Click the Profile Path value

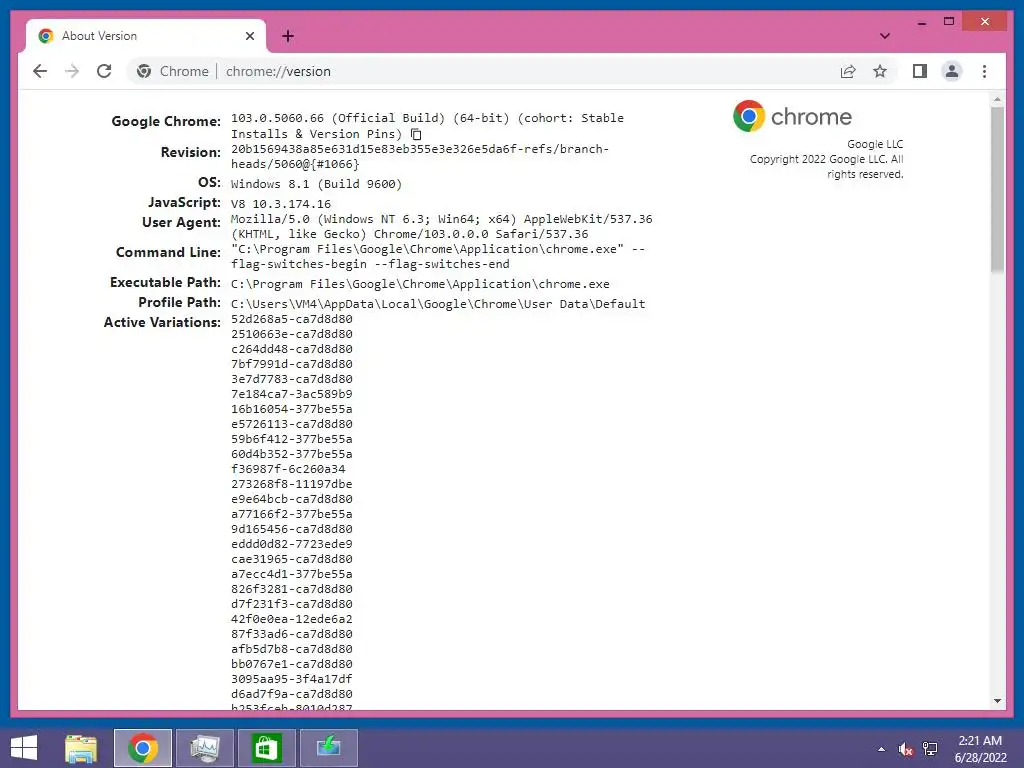pyautogui.click(x=438, y=304)
